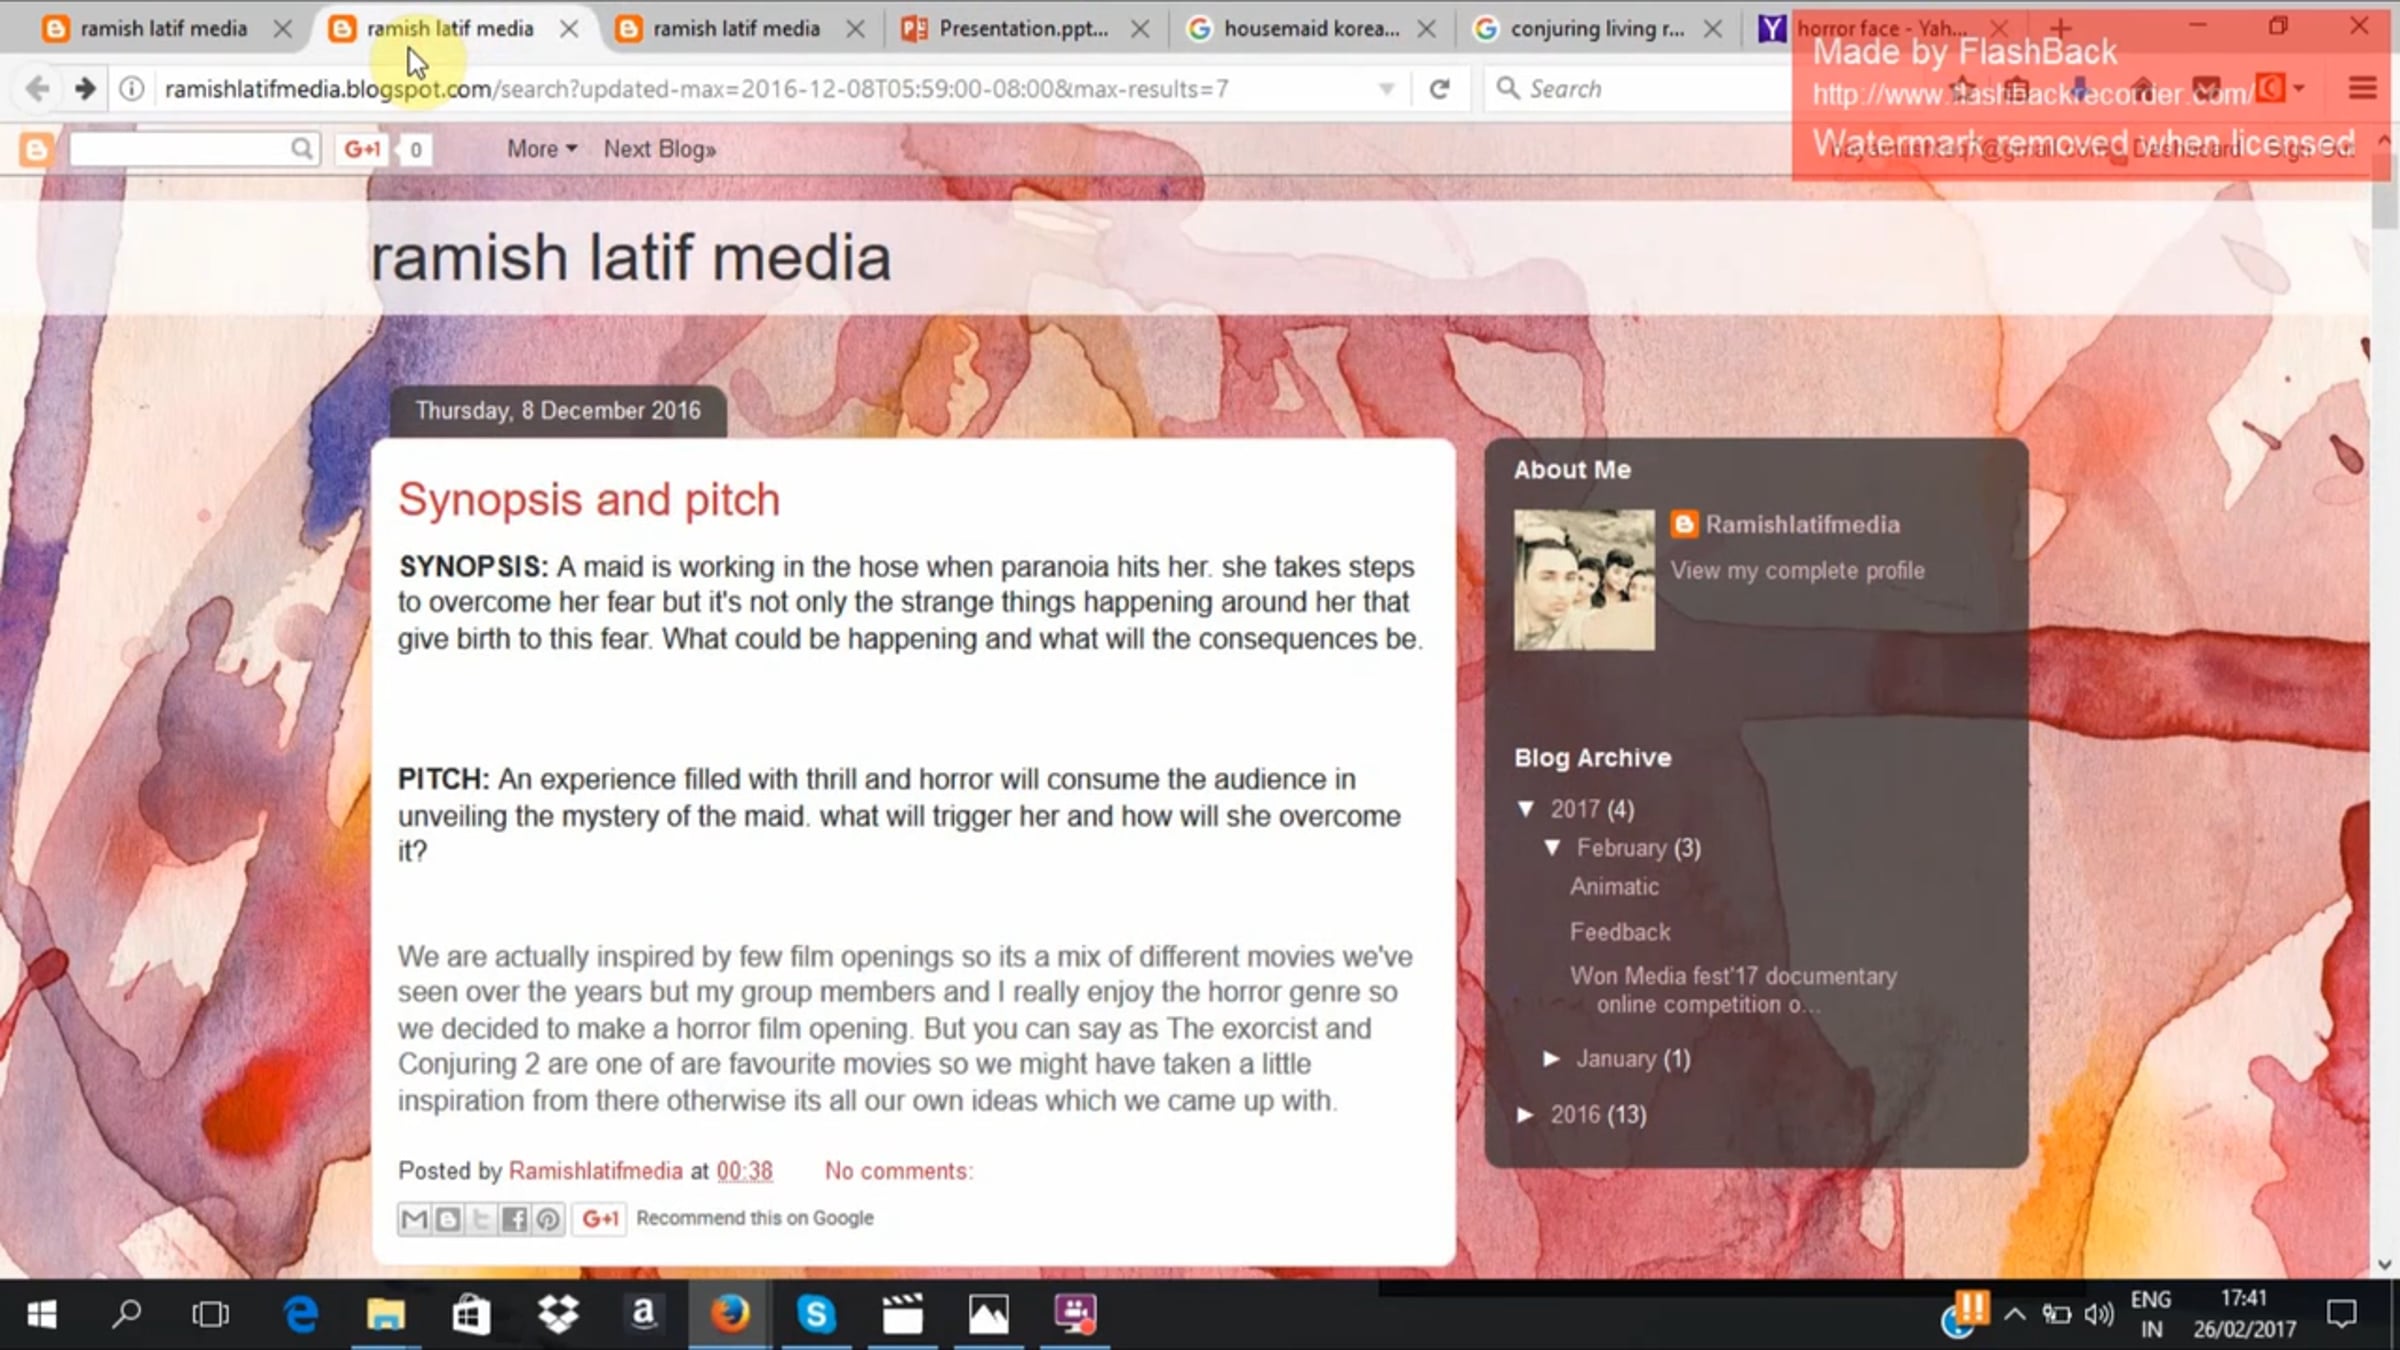Click the Blogger logo in navbar
This screenshot has width=2400, height=1350.
36,150
